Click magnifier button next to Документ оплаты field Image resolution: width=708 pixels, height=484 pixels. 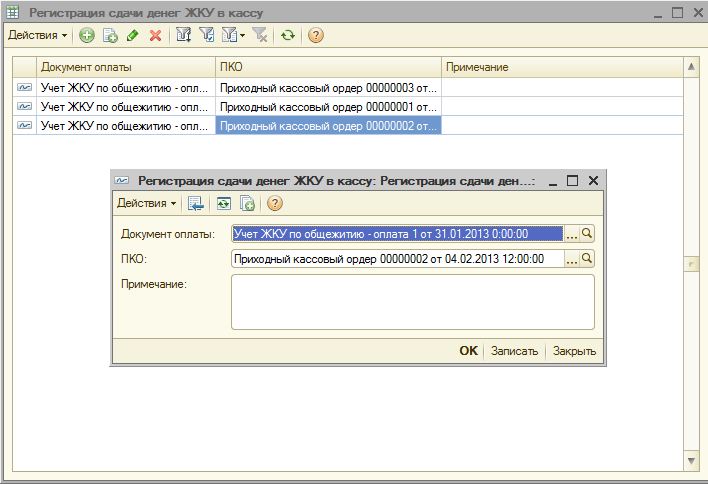tap(588, 234)
